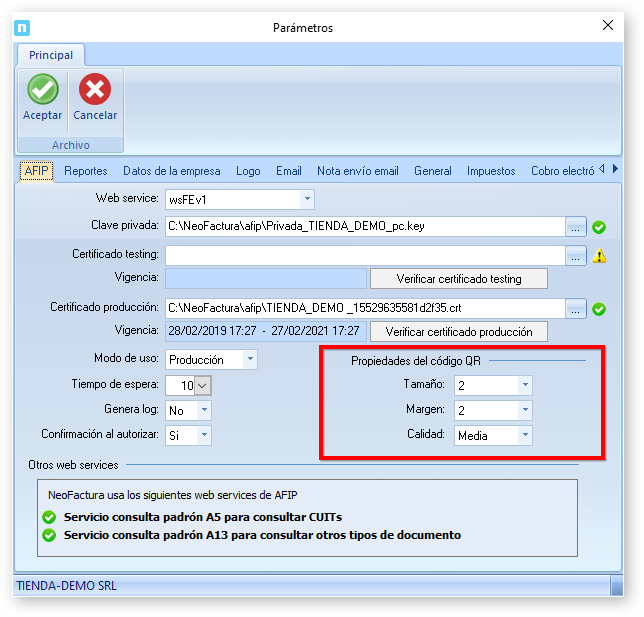
Task: Click the red Cancelar cross icon
Action: 95,90
